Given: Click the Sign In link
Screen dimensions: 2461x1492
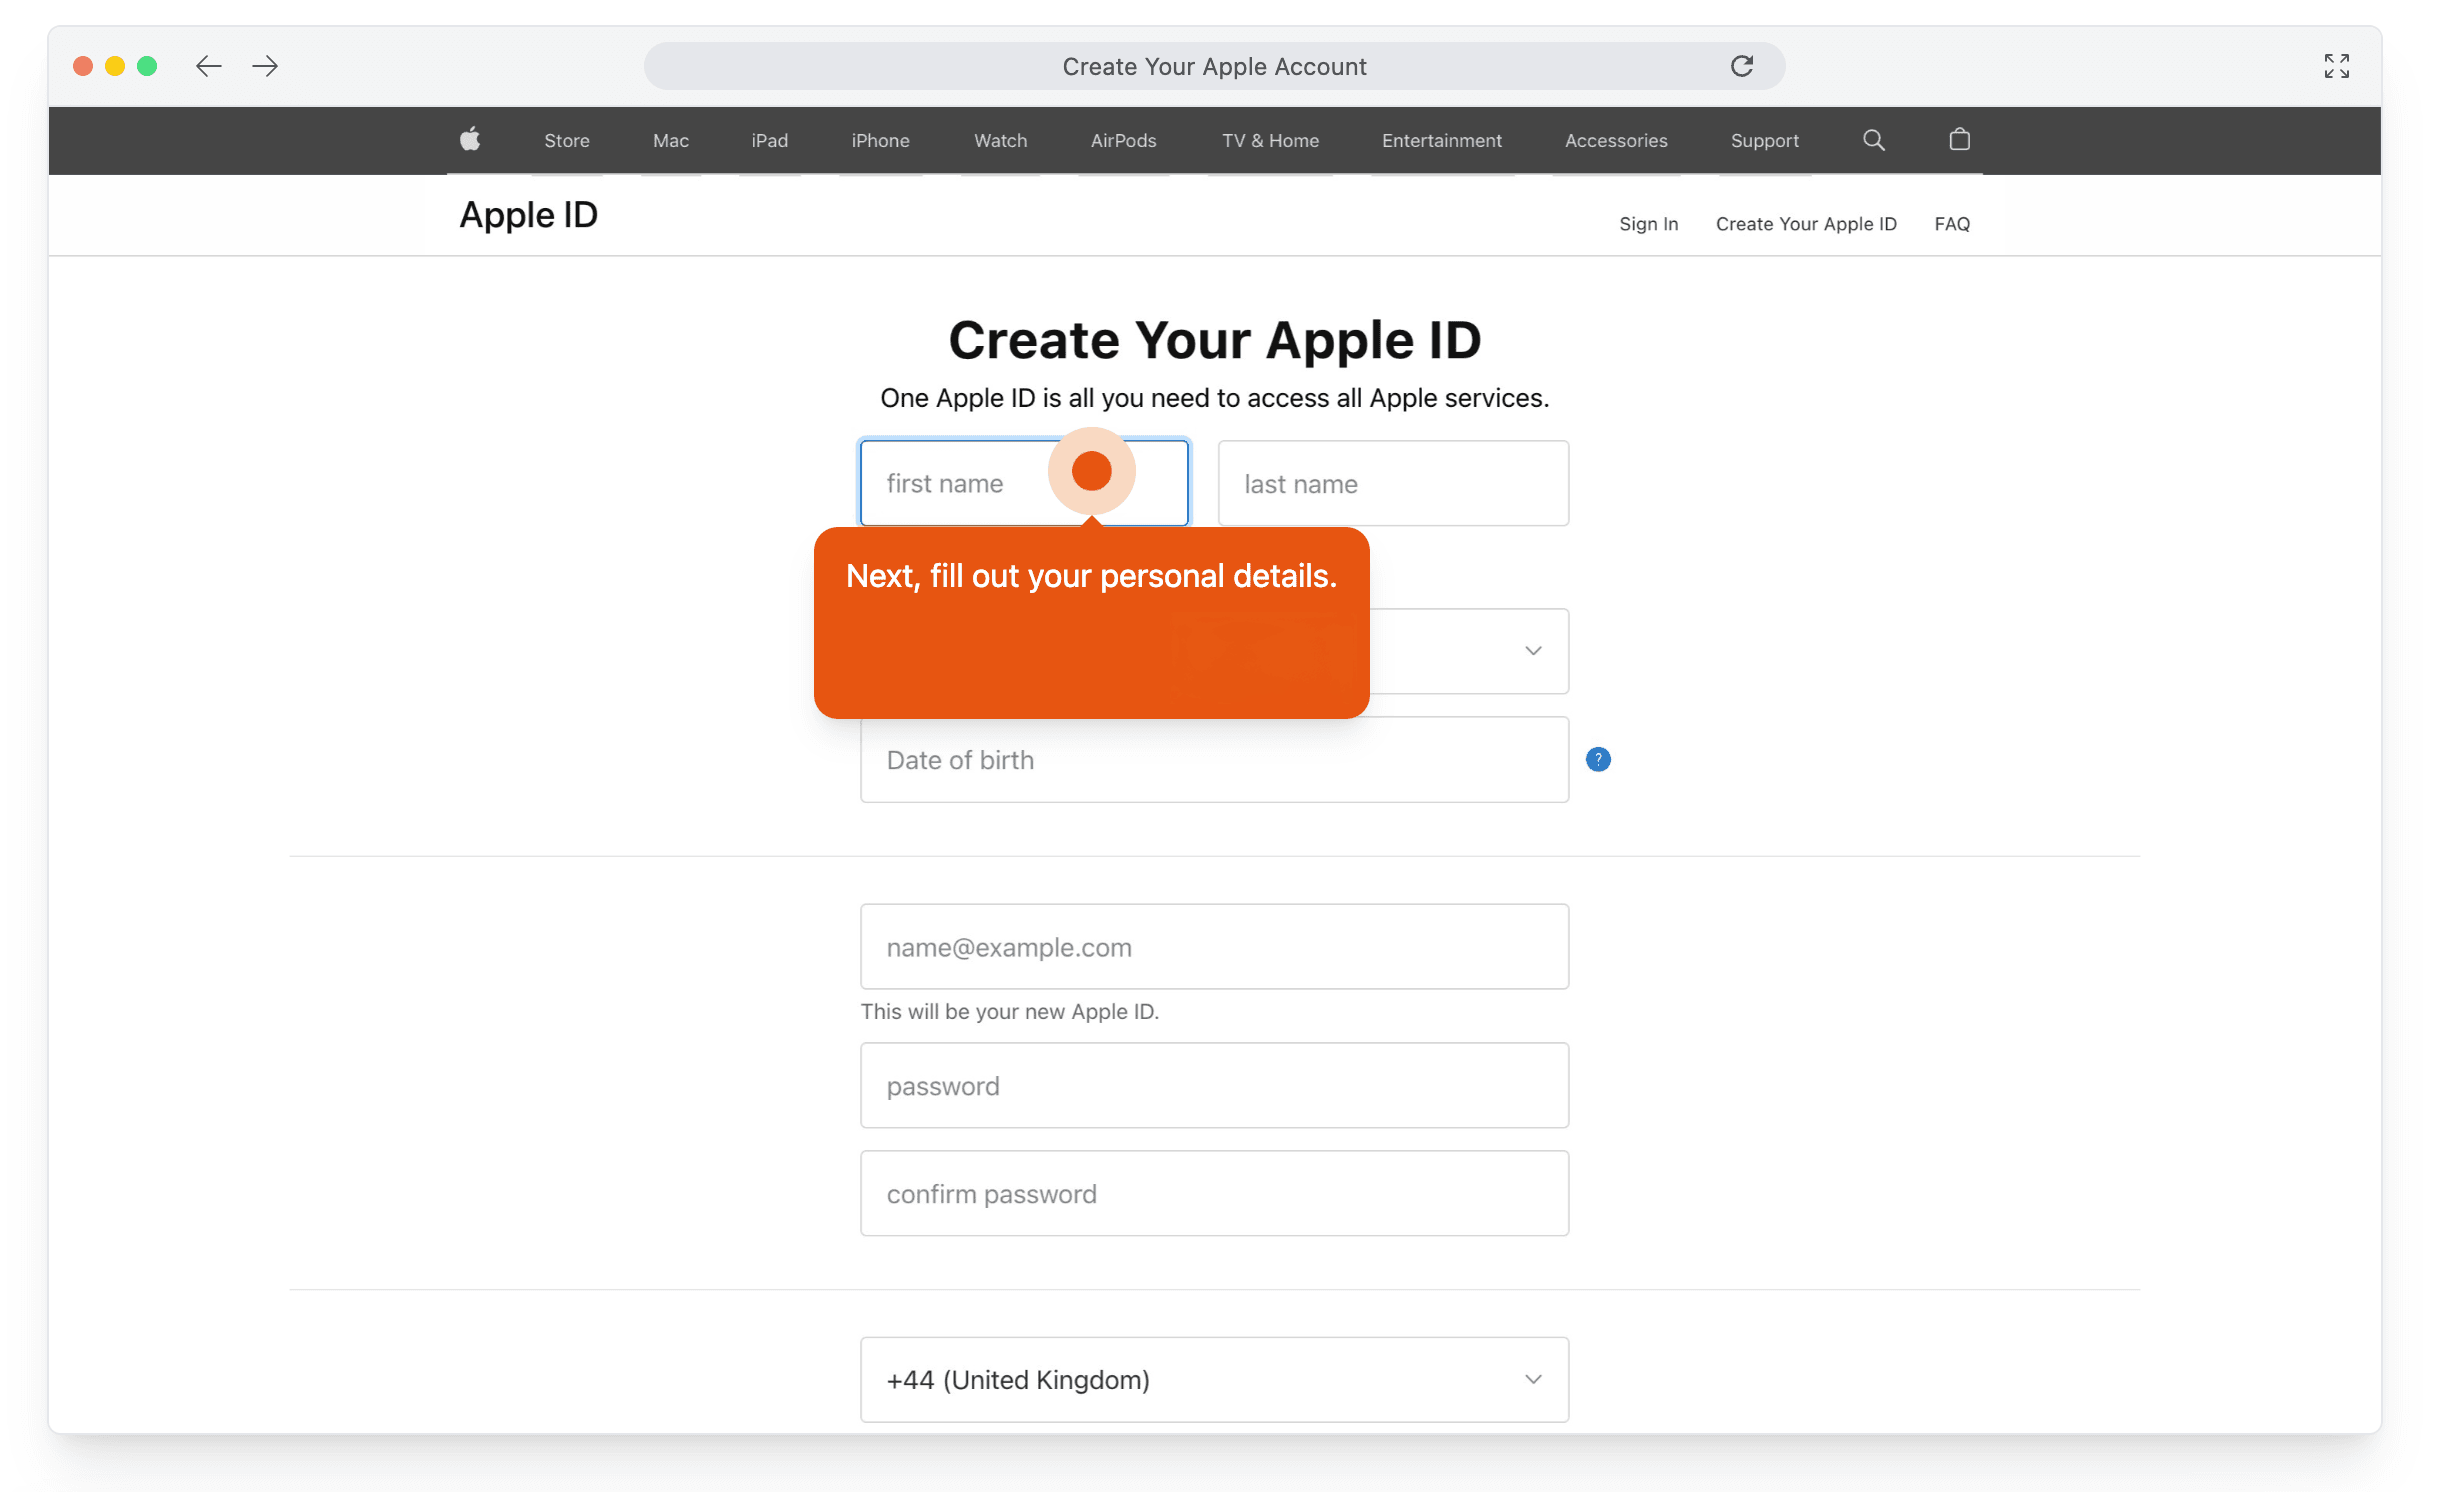Looking at the screenshot, I should 1648,223.
